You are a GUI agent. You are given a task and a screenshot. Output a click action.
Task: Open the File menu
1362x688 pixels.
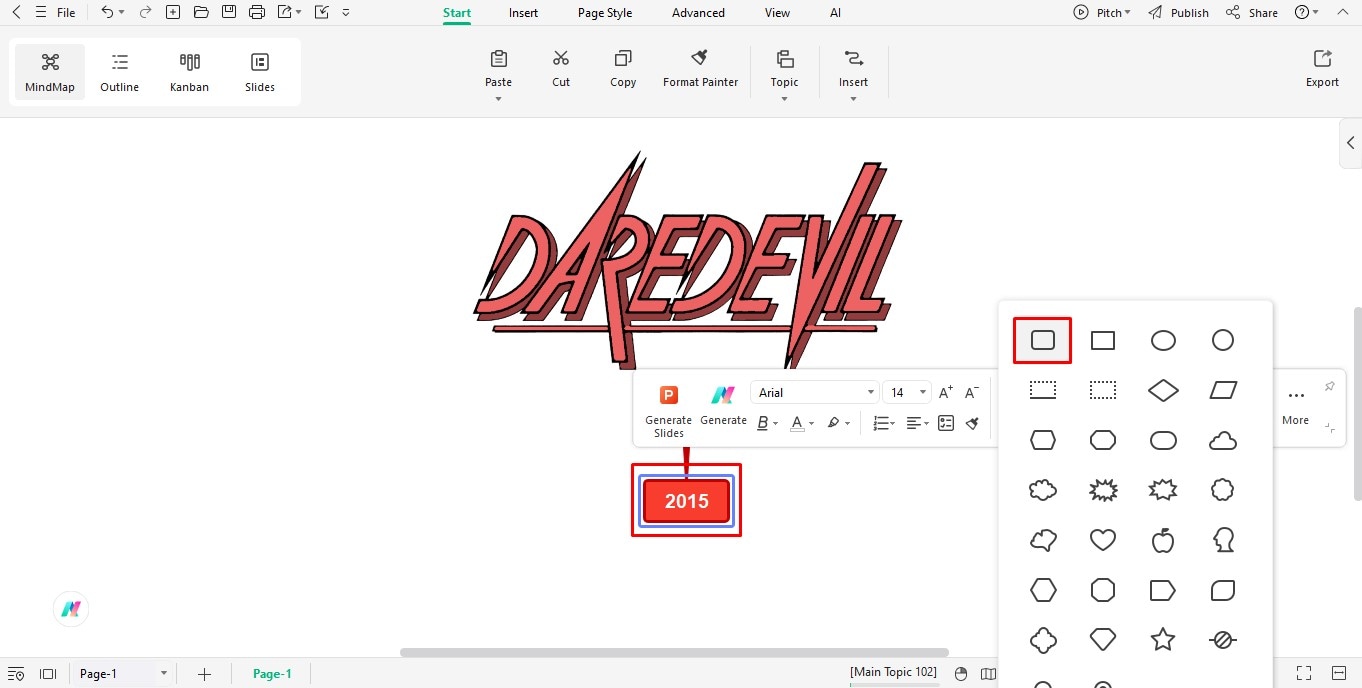(66, 13)
